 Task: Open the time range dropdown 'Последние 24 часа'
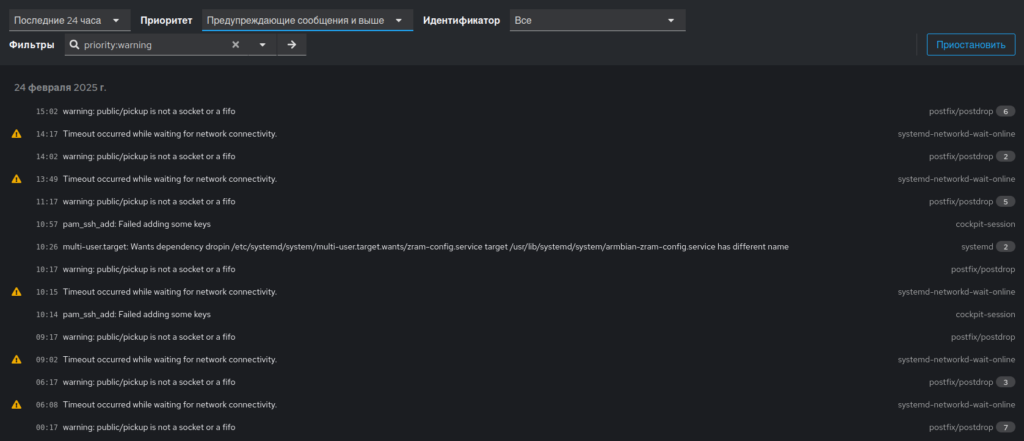point(69,20)
